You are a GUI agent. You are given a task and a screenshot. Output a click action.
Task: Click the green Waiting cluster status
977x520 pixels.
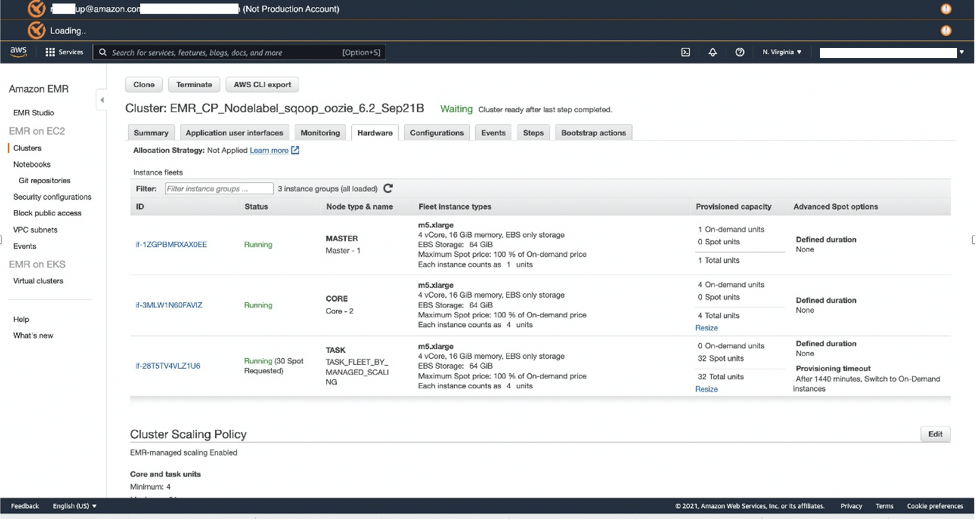coord(456,109)
